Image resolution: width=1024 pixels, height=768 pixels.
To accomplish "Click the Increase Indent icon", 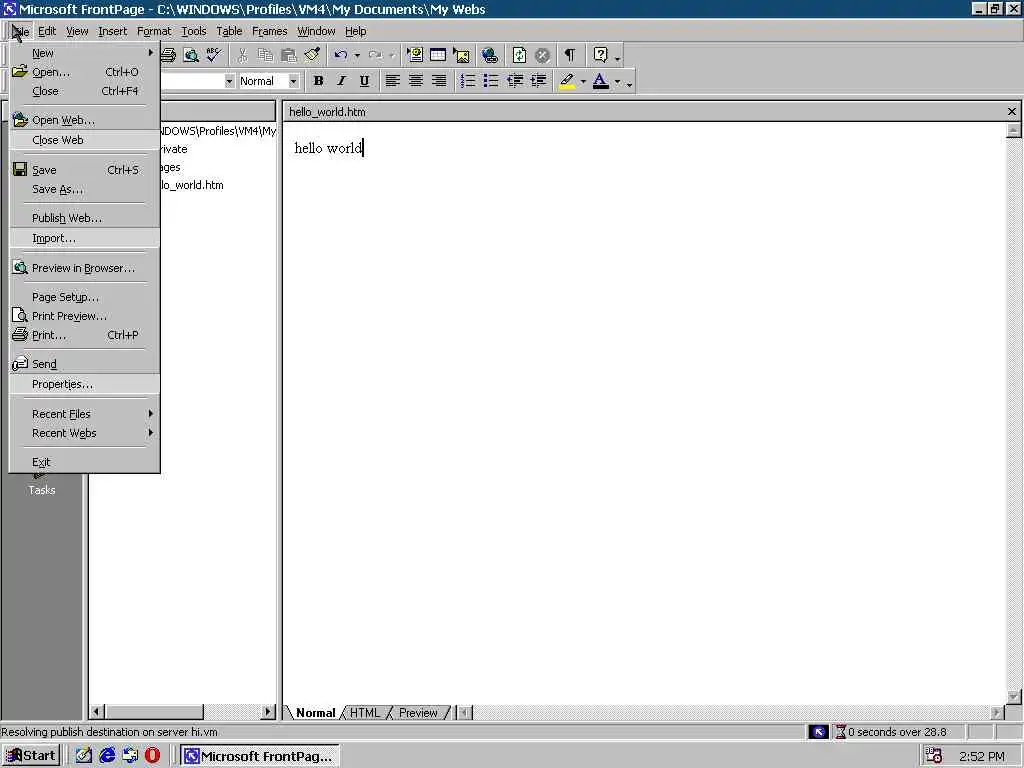I will coord(538,81).
